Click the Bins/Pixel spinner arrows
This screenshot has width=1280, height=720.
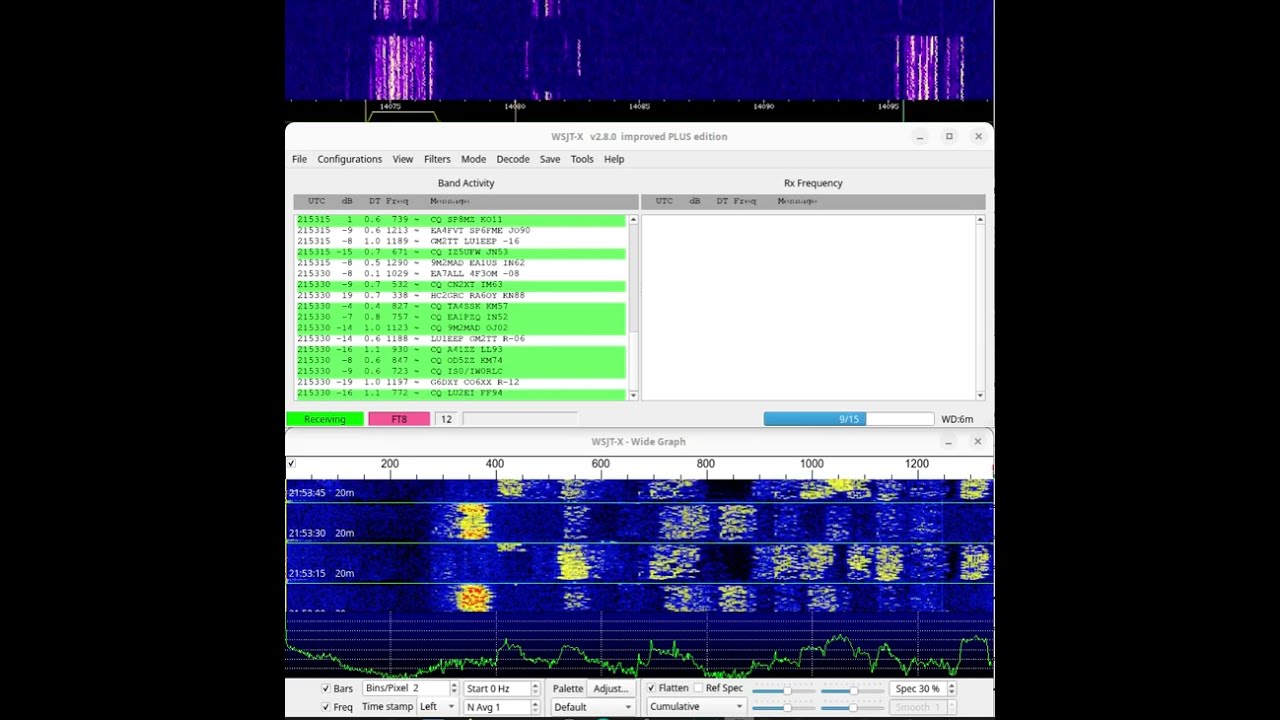tap(453, 689)
